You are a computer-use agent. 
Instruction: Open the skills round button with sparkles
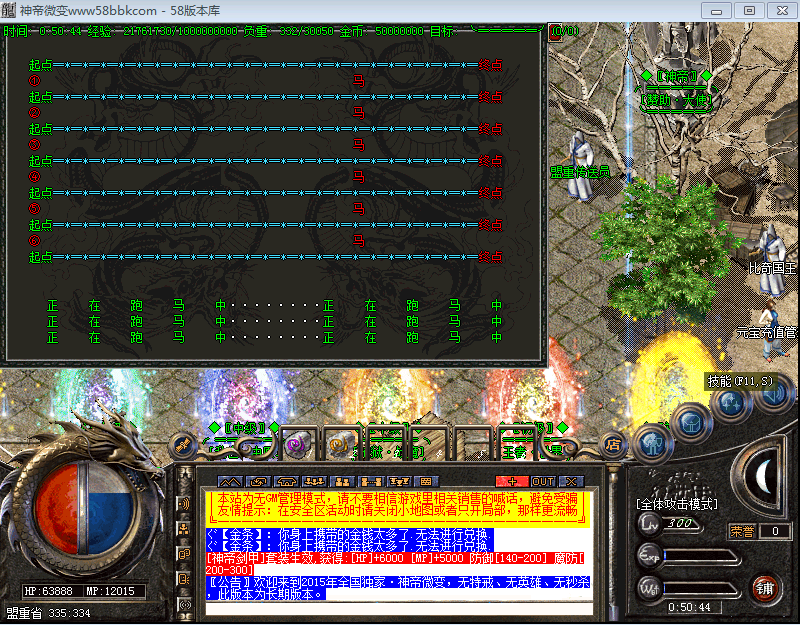point(731,403)
